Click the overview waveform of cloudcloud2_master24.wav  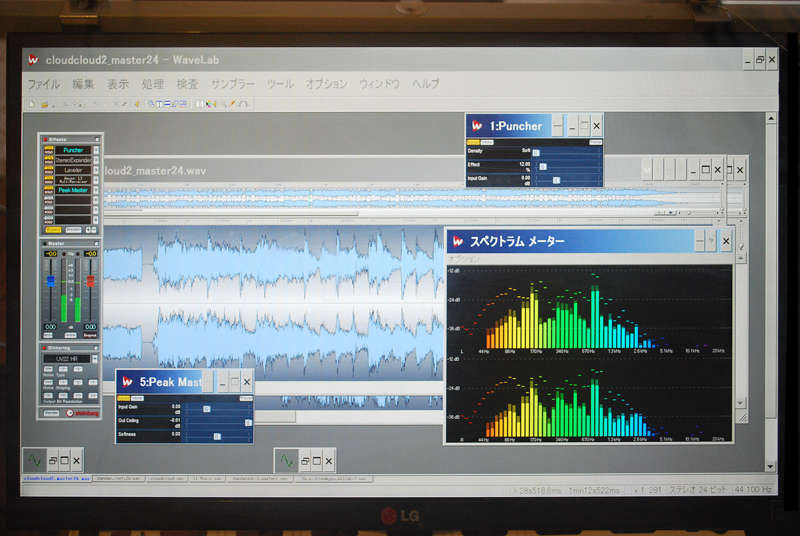point(412,198)
